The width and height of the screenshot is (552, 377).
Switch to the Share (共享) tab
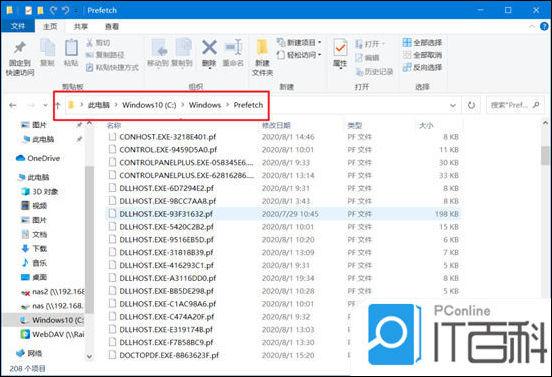point(81,26)
